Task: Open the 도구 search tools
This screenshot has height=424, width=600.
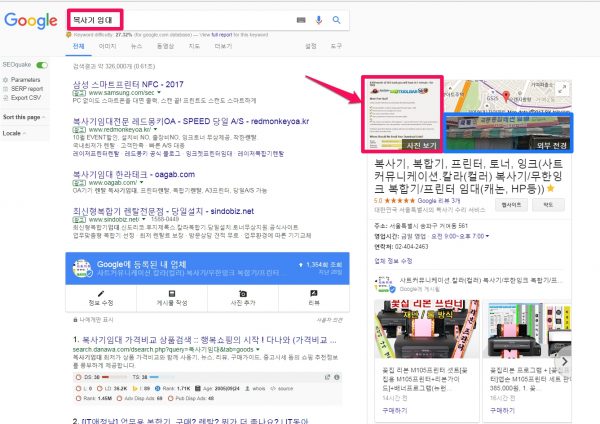Action: coord(336,46)
